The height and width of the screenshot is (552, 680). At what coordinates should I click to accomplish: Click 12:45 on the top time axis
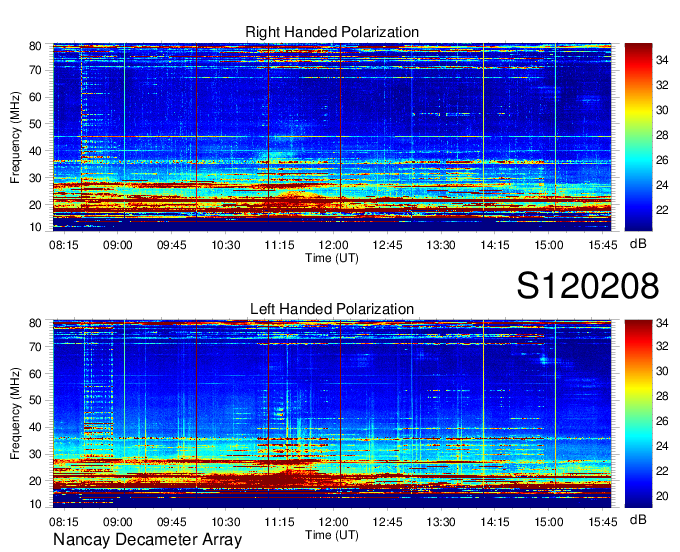pos(387,245)
